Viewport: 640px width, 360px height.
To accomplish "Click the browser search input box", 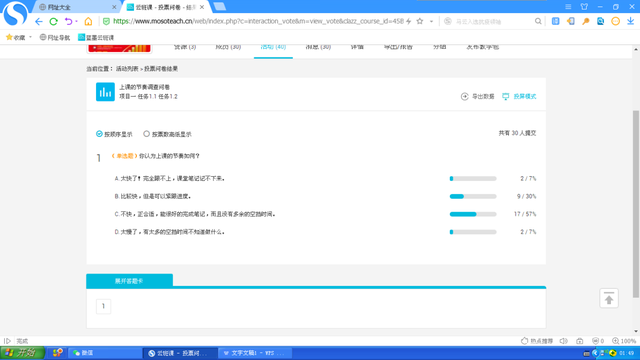I will (x=492, y=22).
